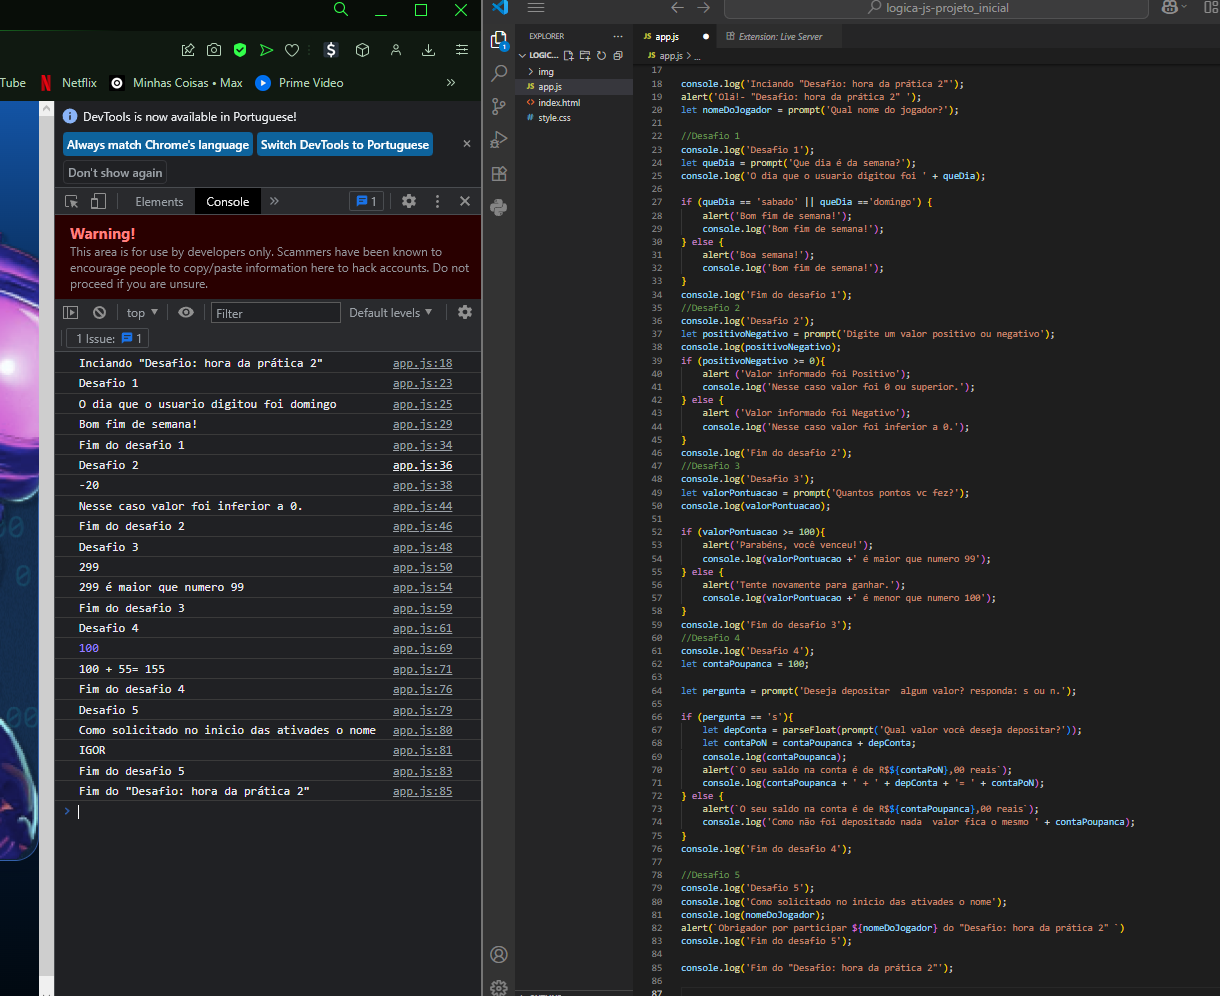1220x996 pixels.
Task: Open the app.js:18 source link
Action: click(422, 363)
